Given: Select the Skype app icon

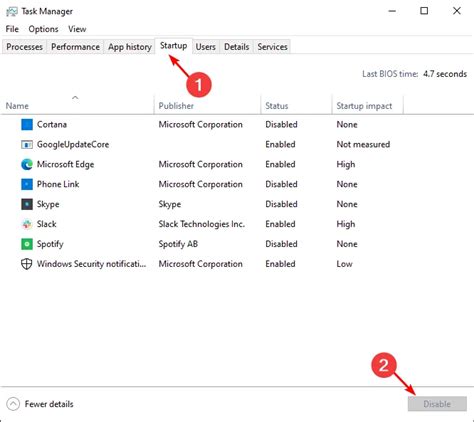Looking at the screenshot, I should (27, 204).
